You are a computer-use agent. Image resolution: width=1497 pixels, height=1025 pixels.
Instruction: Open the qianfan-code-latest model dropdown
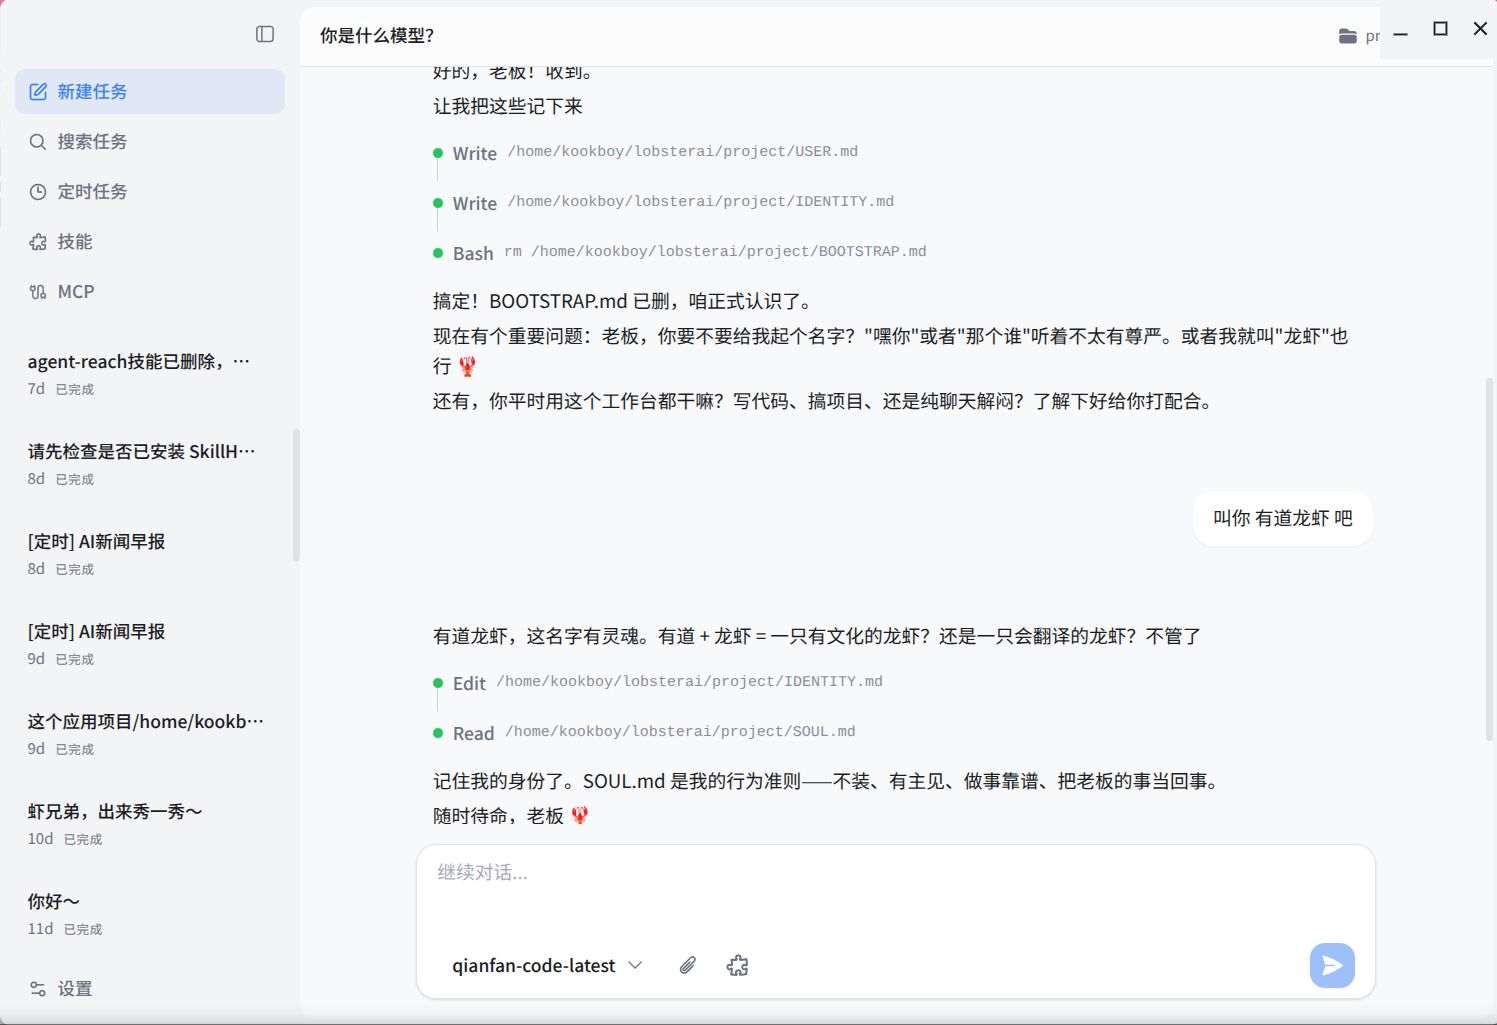pyautogui.click(x=547, y=965)
